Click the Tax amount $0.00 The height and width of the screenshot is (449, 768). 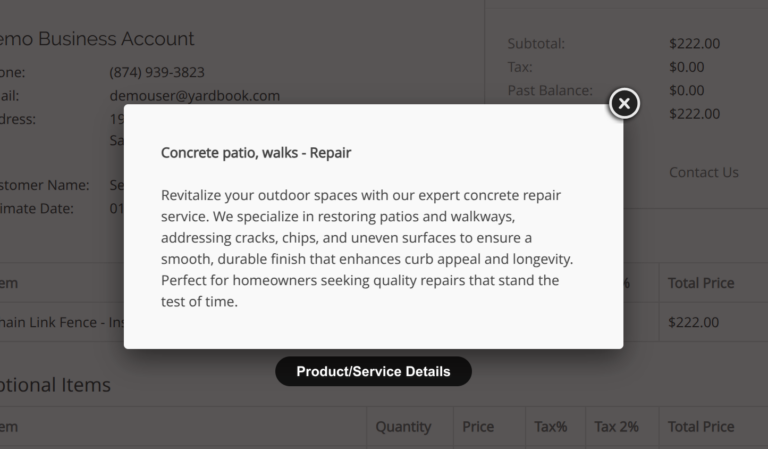(x=686, y=67)
